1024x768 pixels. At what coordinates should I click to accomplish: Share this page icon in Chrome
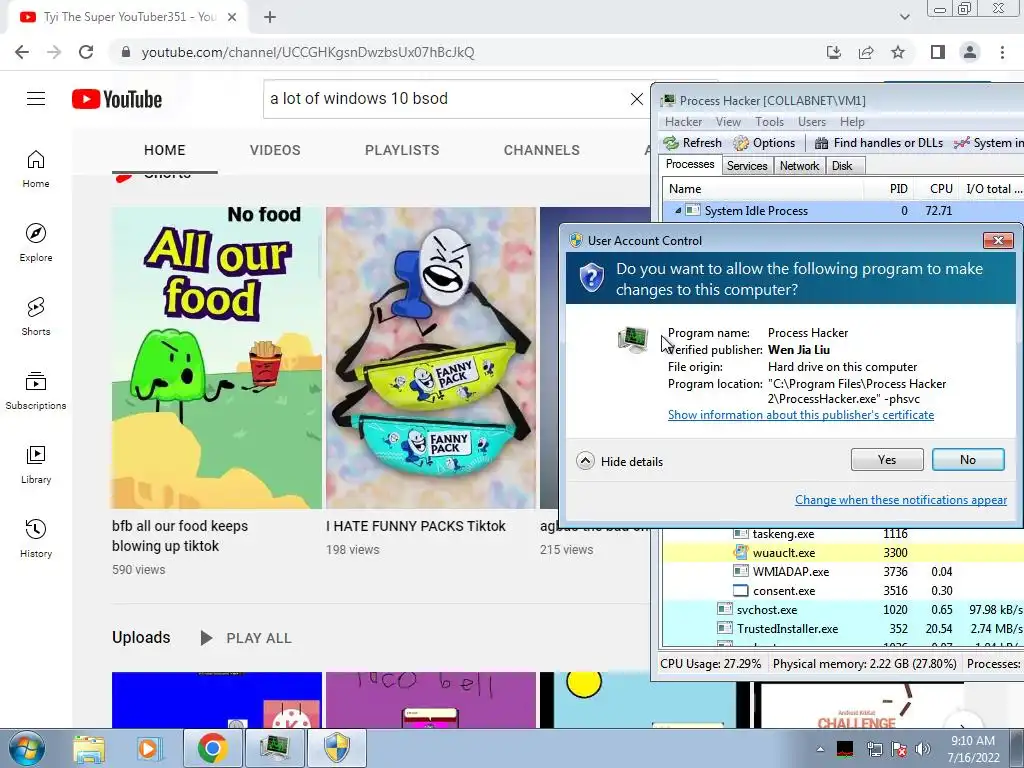(866, 52)
